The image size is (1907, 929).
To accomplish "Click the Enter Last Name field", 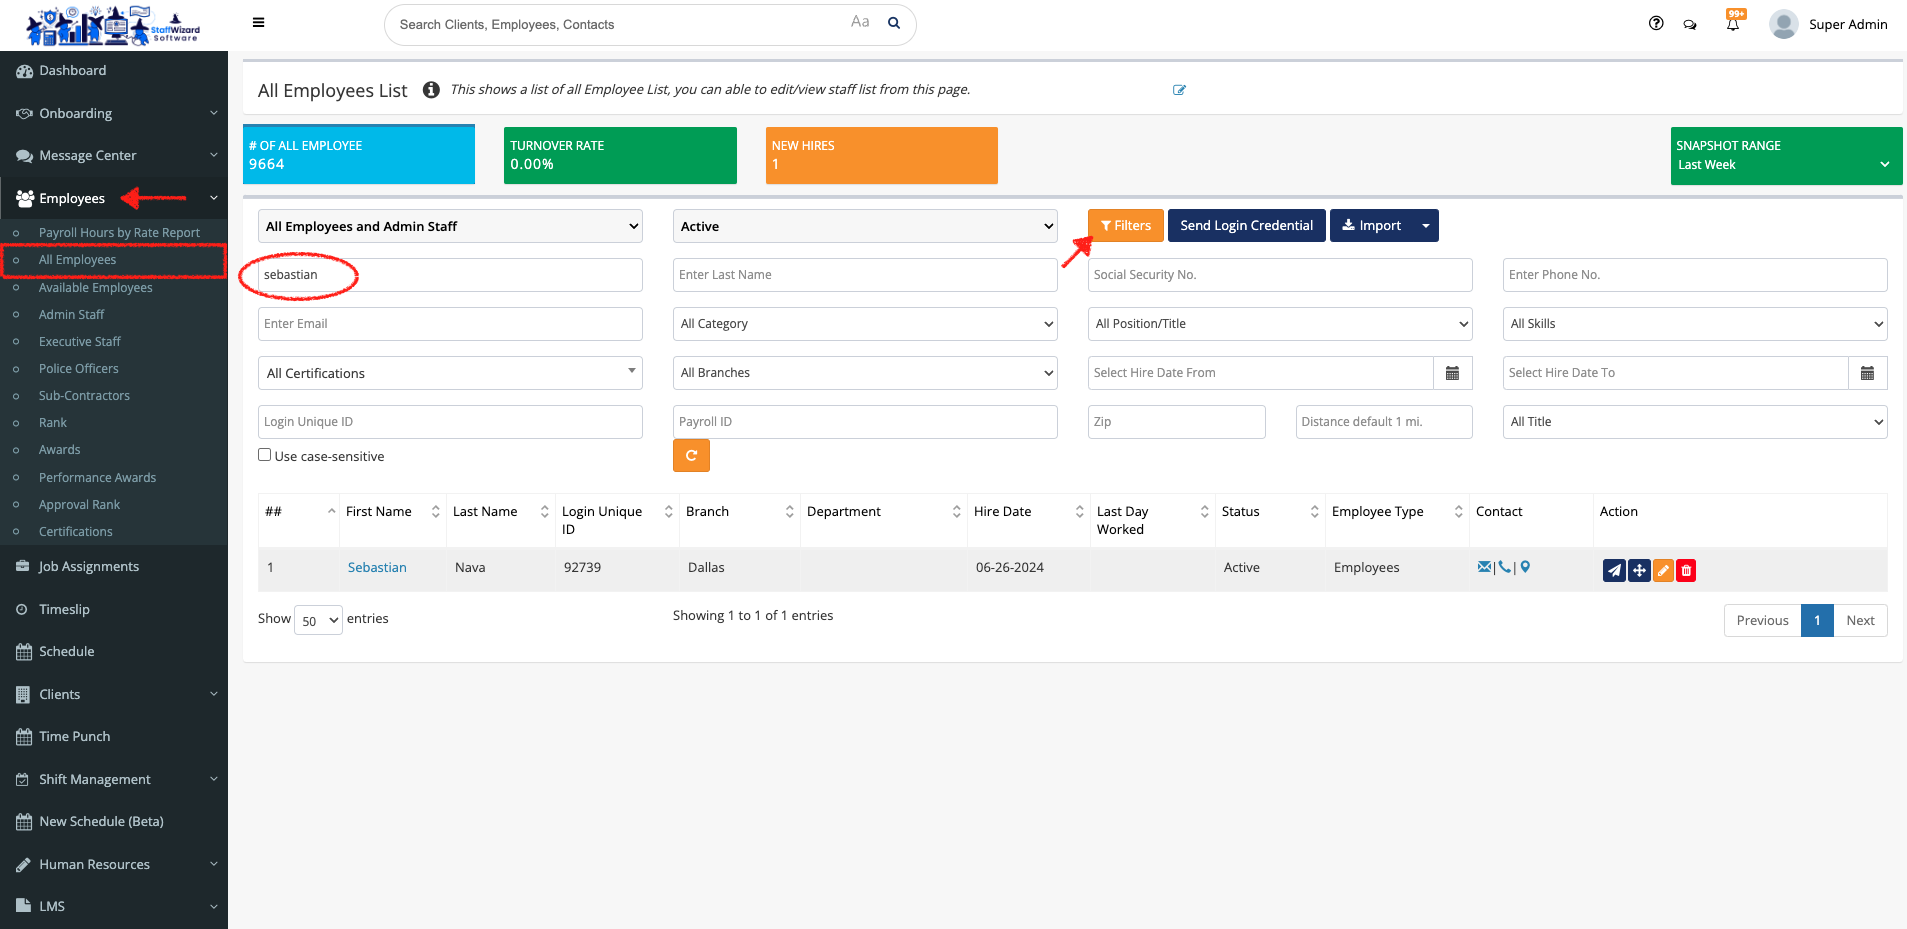I will coord(865,275).
